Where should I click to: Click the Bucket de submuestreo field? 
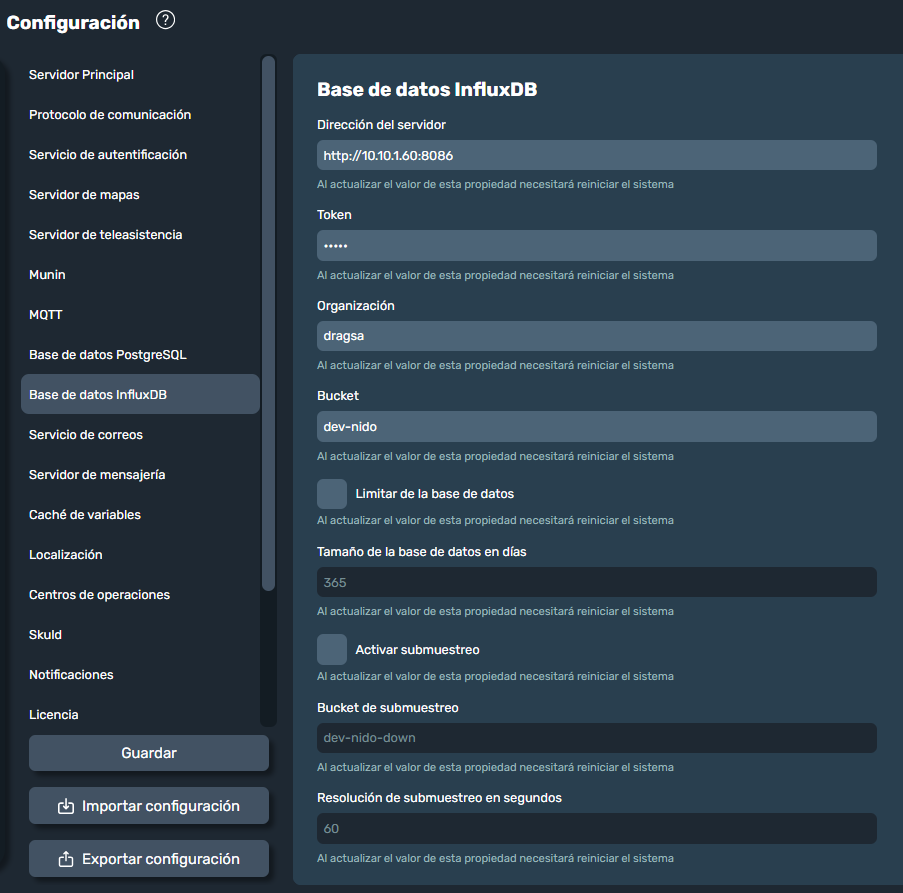coord(597,738)
